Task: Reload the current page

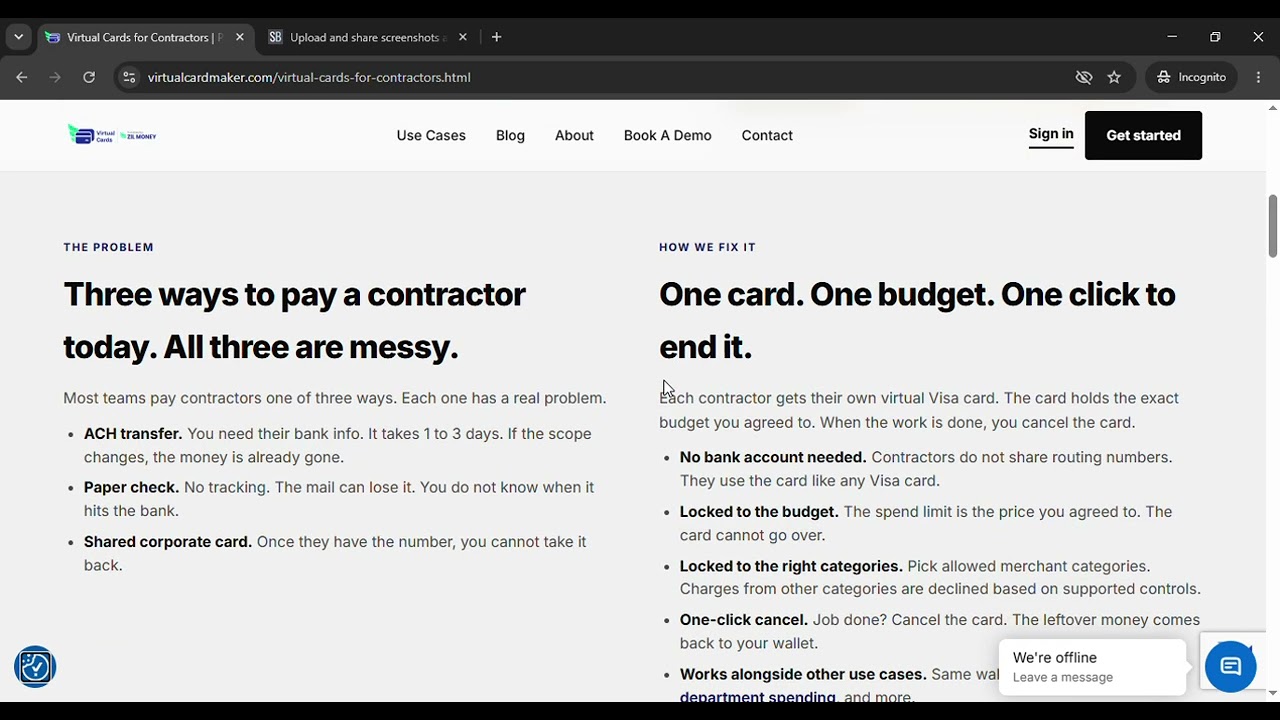Action: coord(89,77)
